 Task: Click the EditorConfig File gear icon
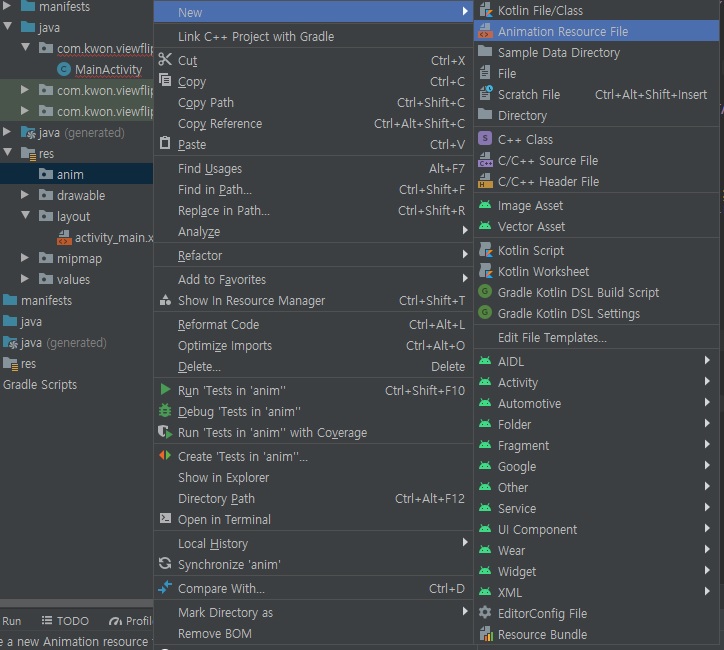[x=485, y=613]
